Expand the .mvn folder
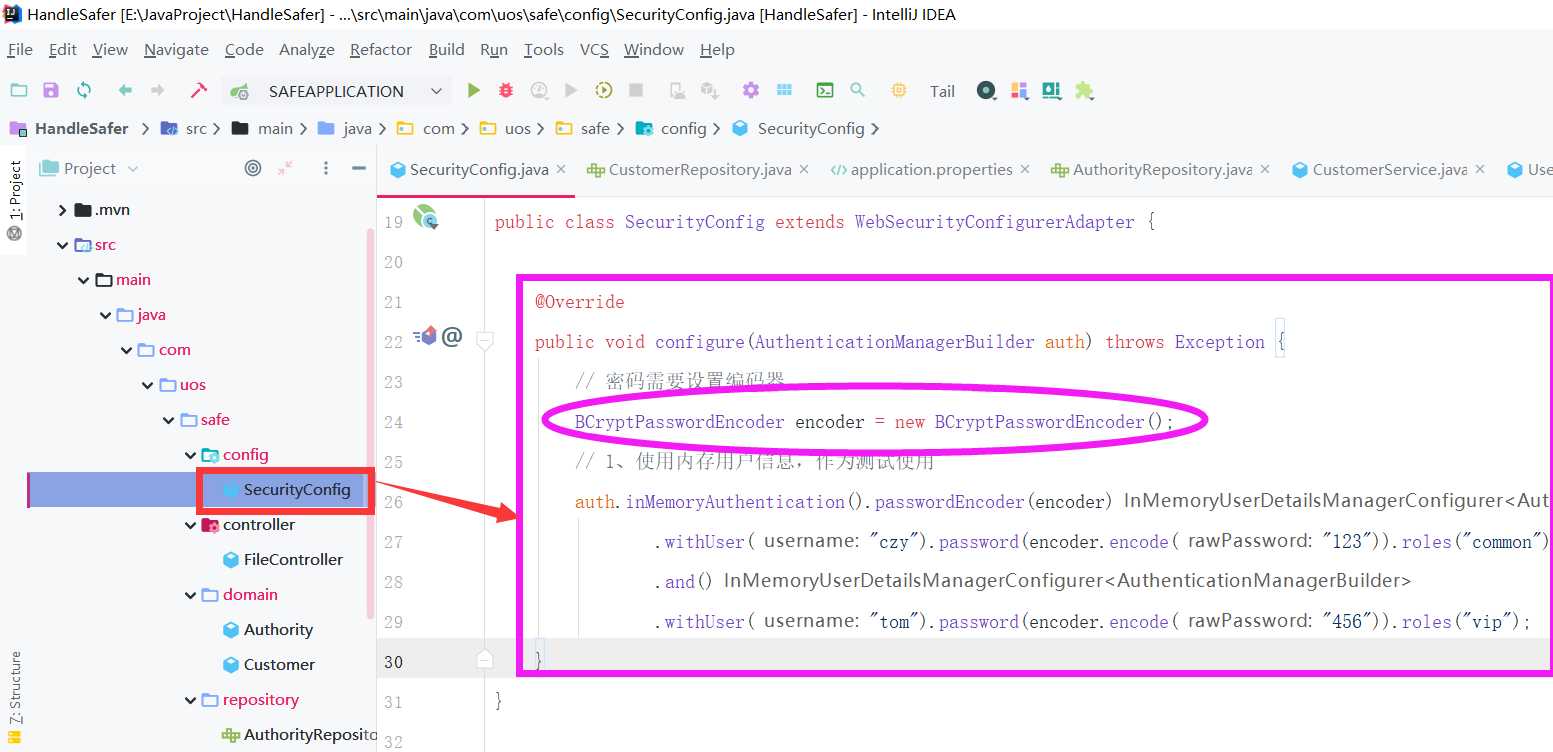 [63, 210]
